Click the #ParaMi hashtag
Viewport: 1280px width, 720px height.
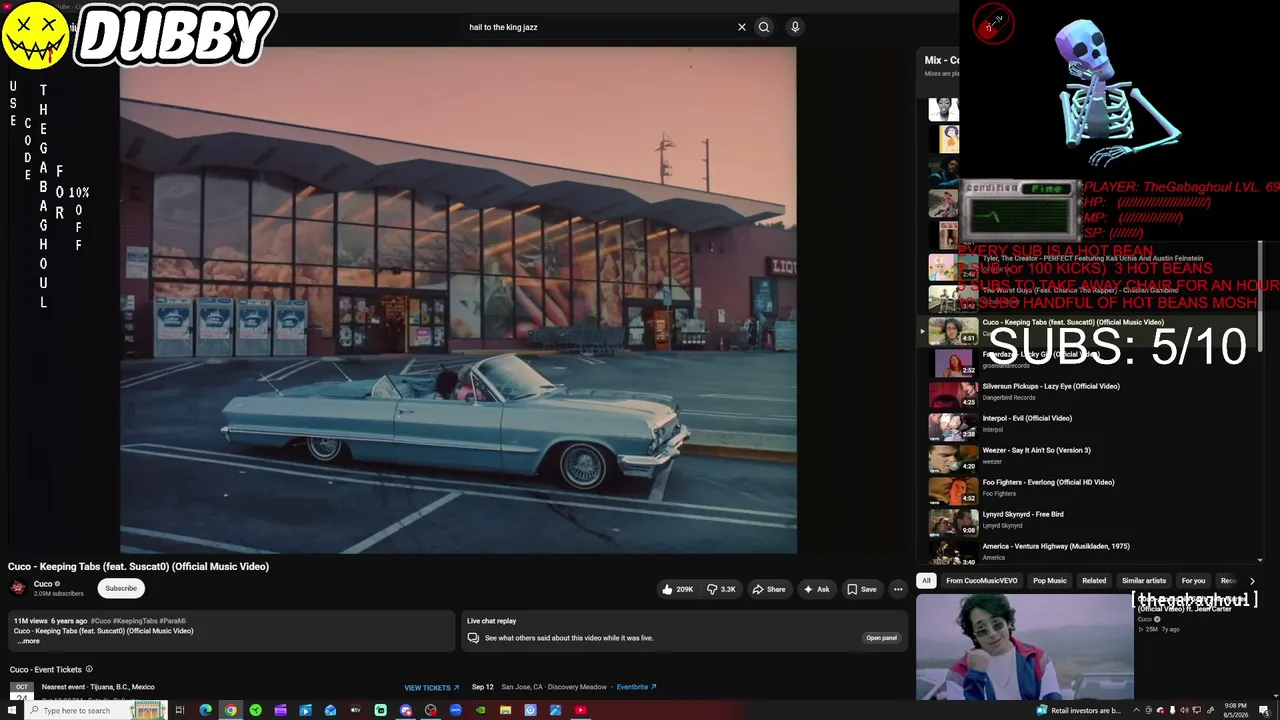click(173, 621)
